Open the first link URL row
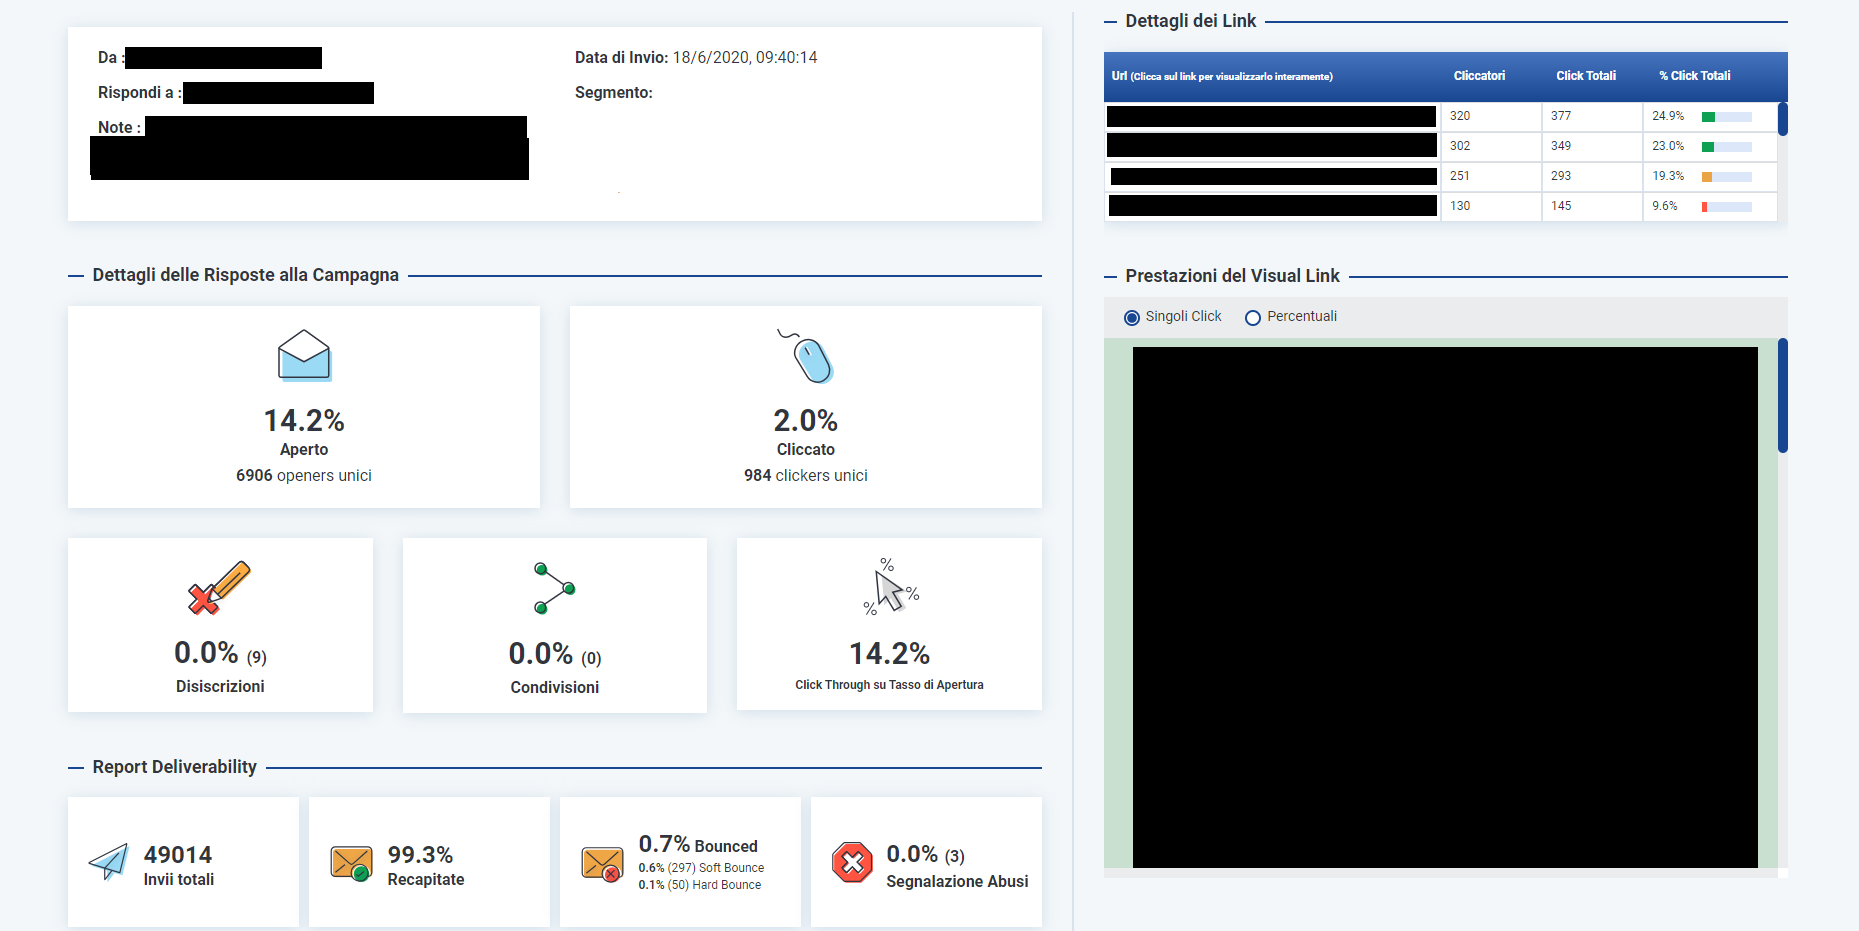 [x=1271, y=116]
